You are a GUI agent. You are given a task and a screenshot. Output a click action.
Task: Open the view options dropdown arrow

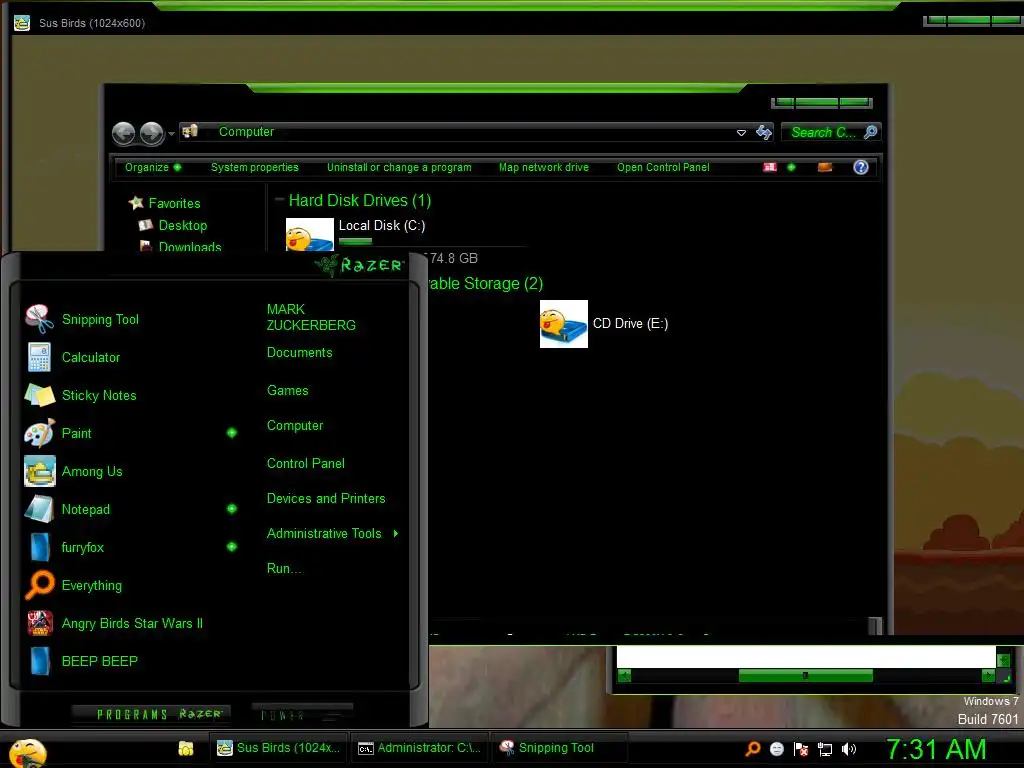pos(792,167)
